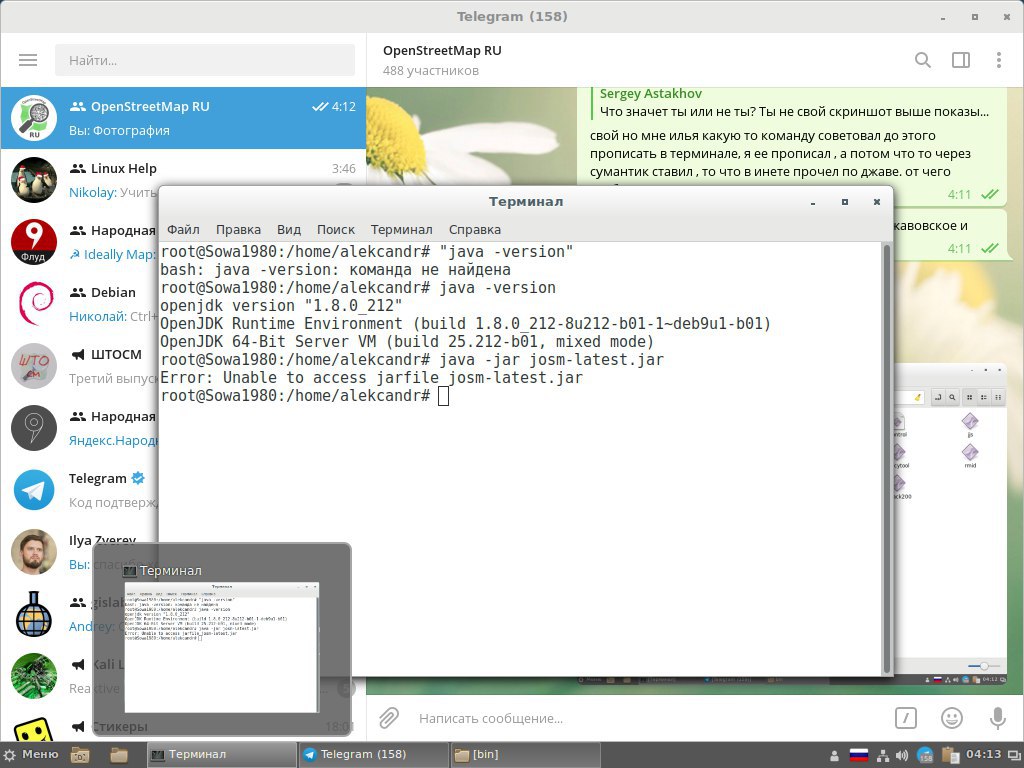Open the file manager folder launcher
This screenshot has height=768, width=1024.
[118, 755]
